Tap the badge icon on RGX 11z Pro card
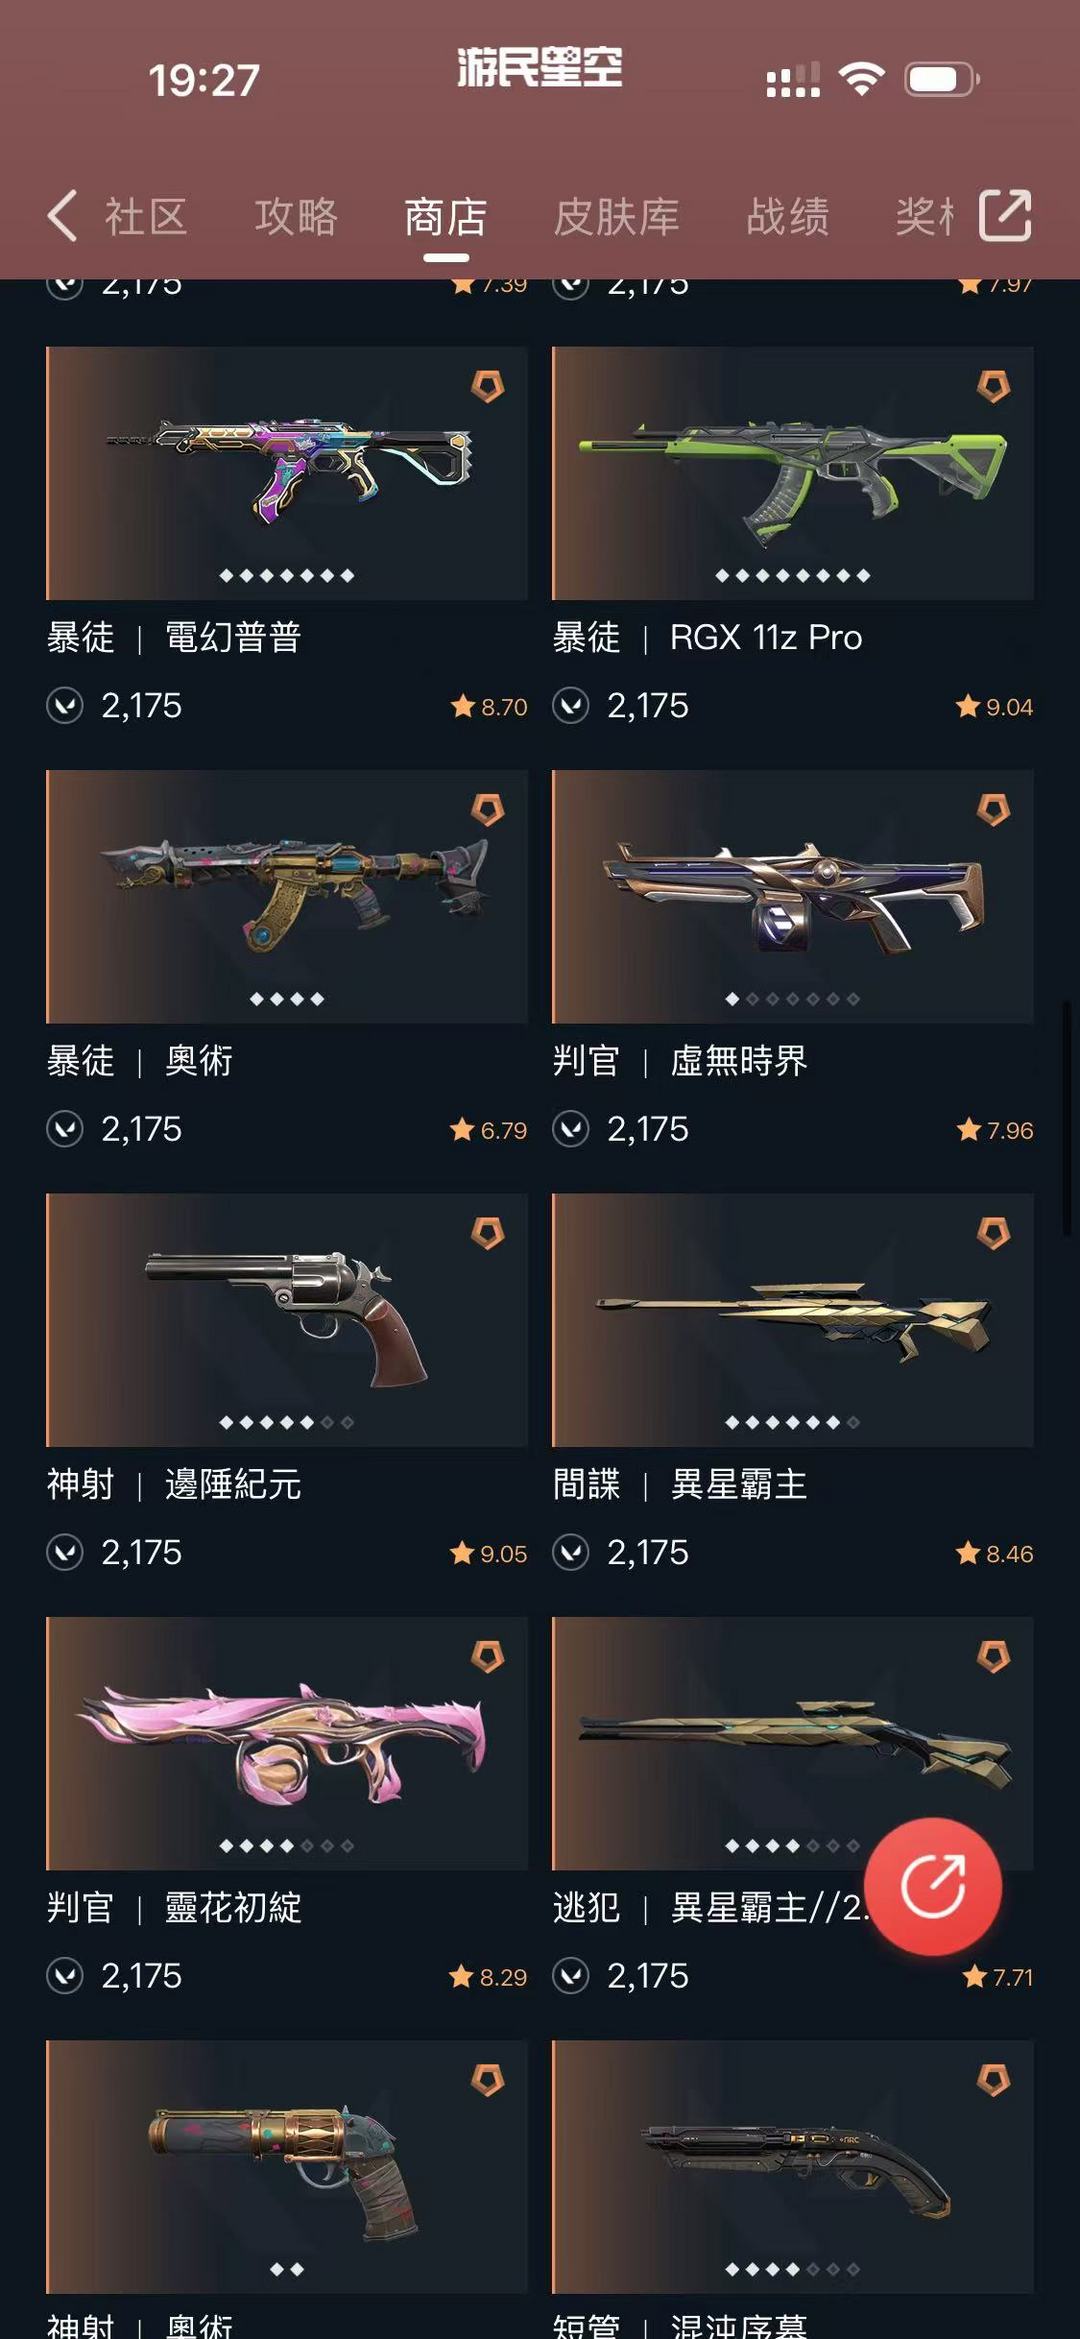 (994, 386)
